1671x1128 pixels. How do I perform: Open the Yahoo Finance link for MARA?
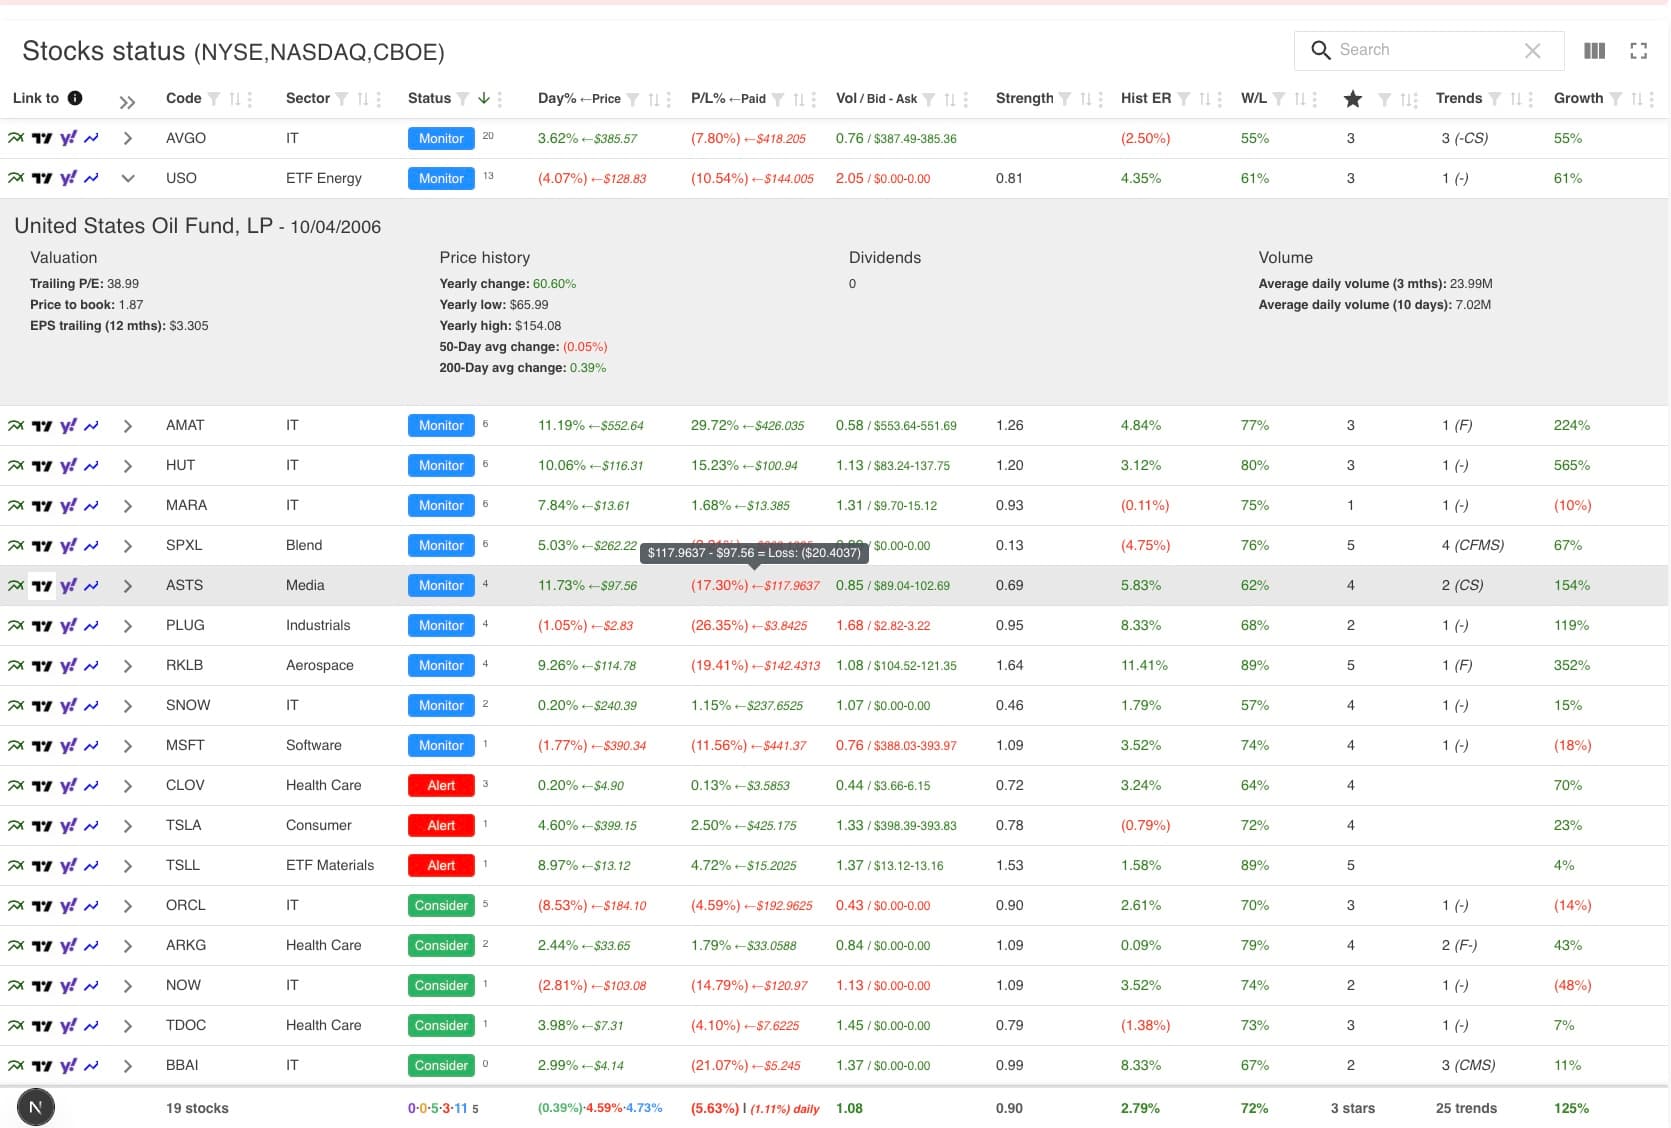(68, 506)
